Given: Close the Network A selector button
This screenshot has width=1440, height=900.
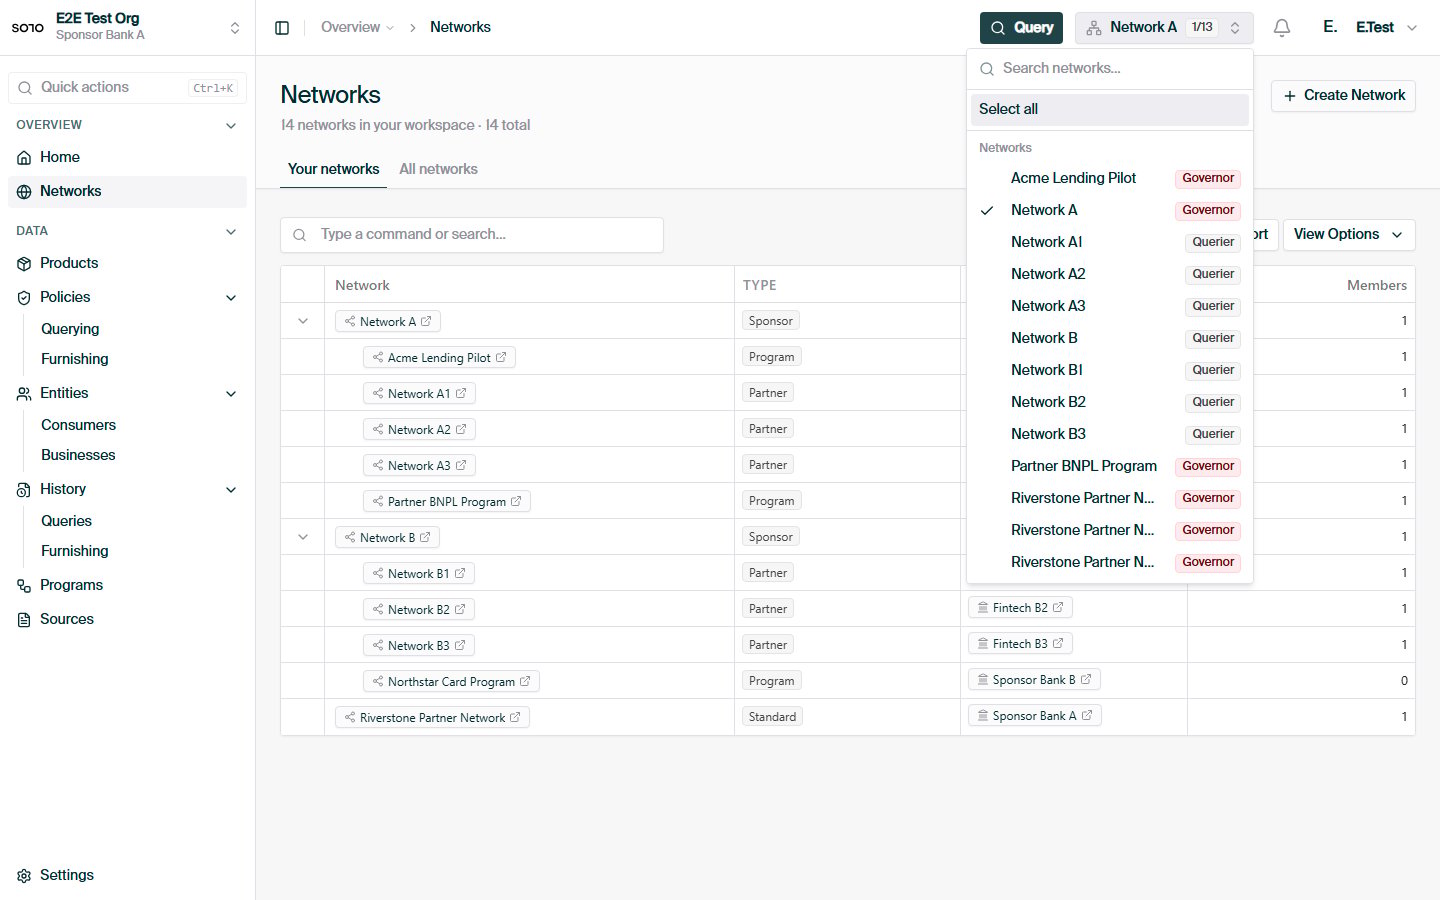Looking at the screenshot, I should coord(1164,28).
